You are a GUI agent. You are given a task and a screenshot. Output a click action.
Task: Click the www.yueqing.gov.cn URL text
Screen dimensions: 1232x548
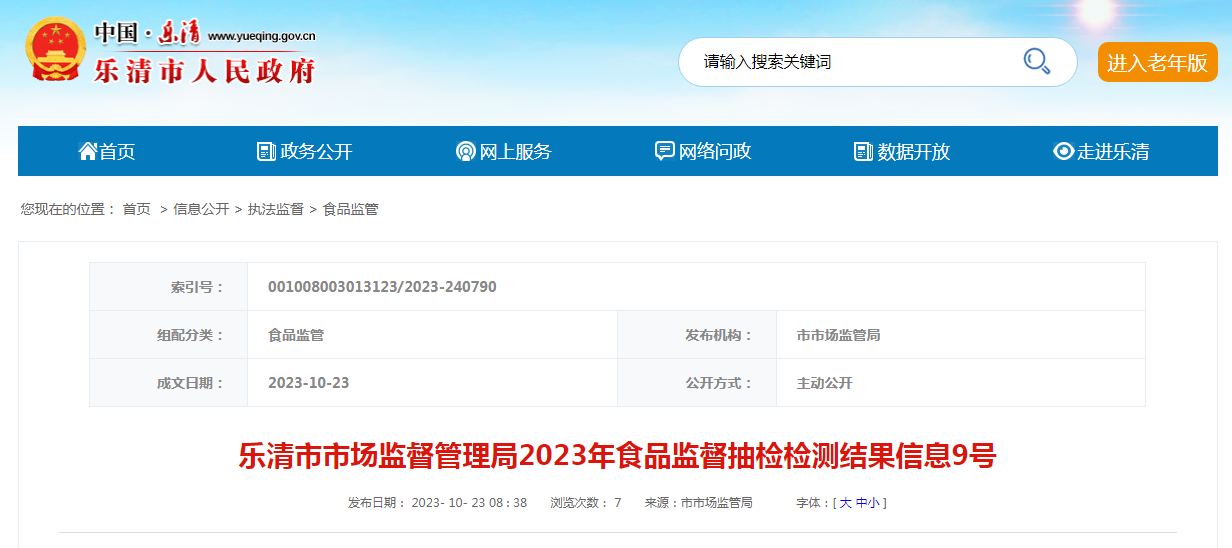262,36
